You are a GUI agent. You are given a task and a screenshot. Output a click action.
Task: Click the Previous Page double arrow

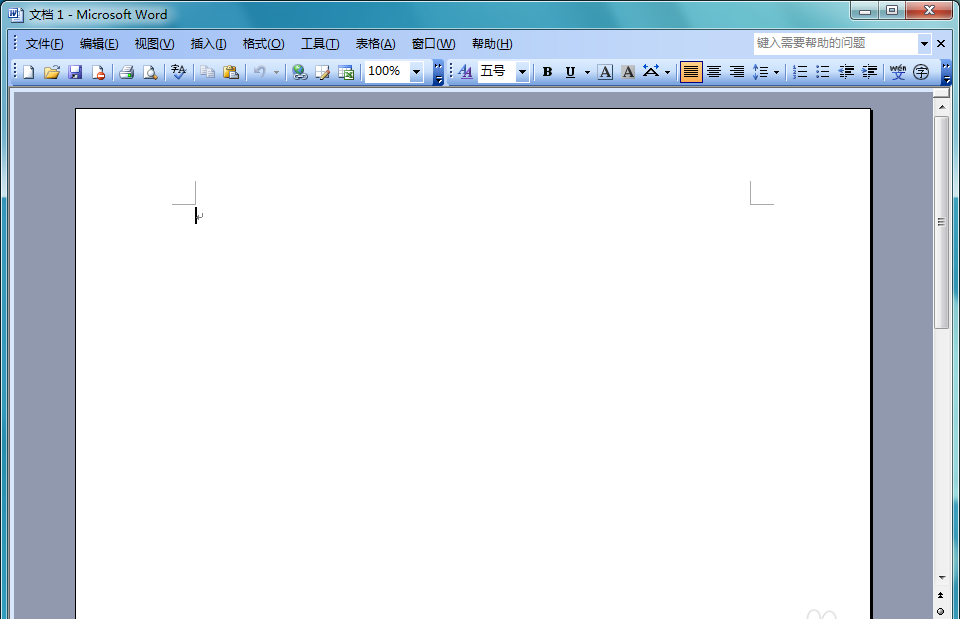click(x=941, y=596)
